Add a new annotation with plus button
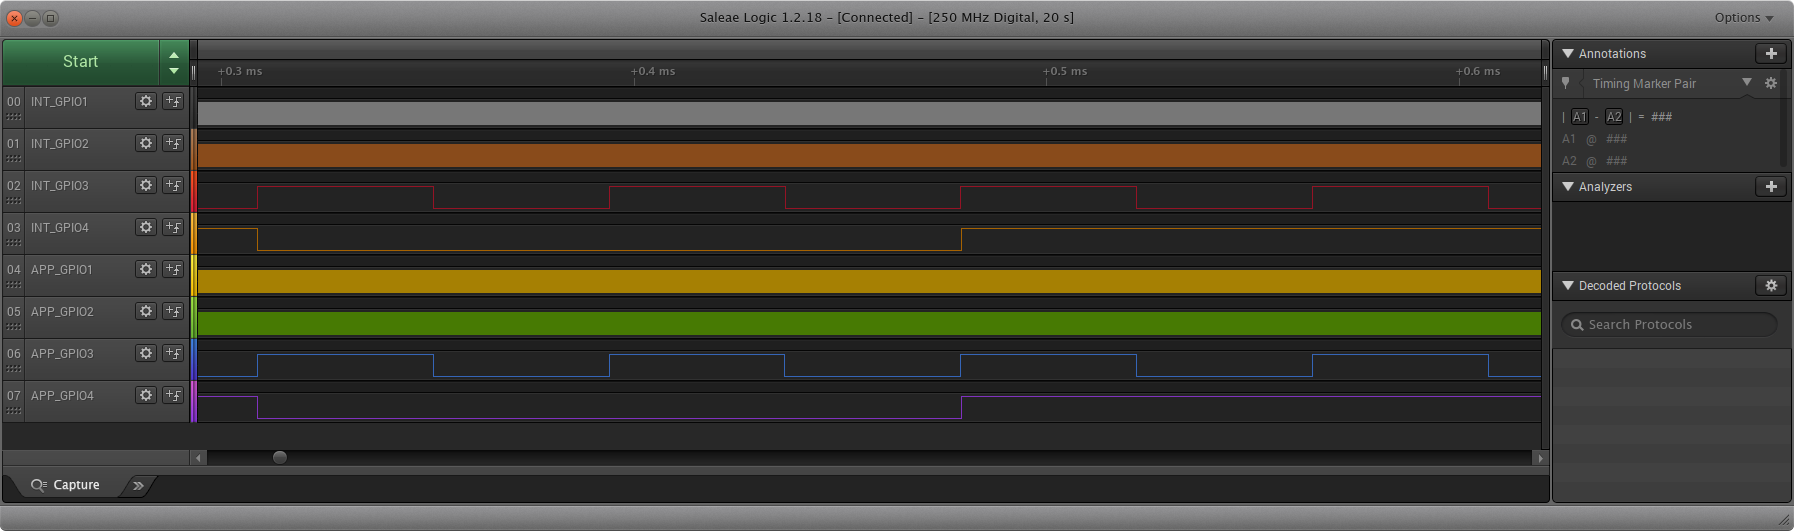 pos(1770,54)
